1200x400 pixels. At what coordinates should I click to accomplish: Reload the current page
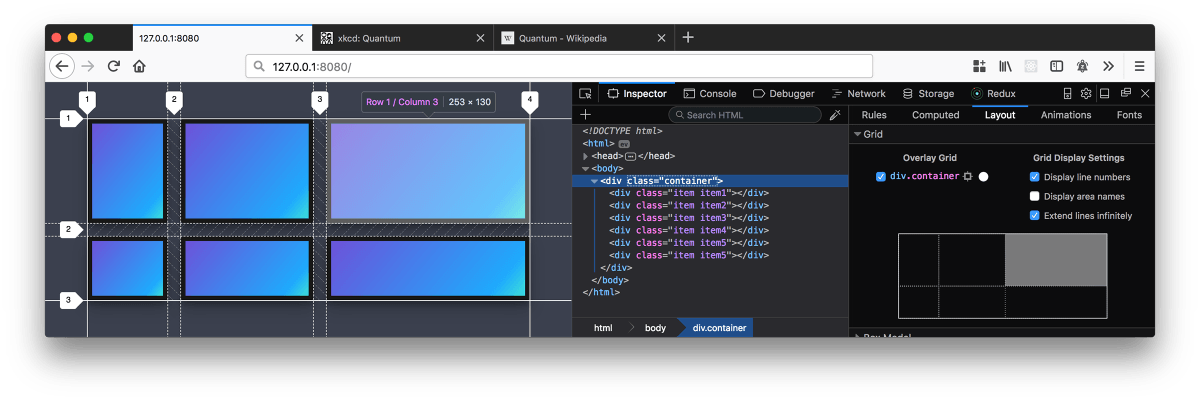point(114,66)
